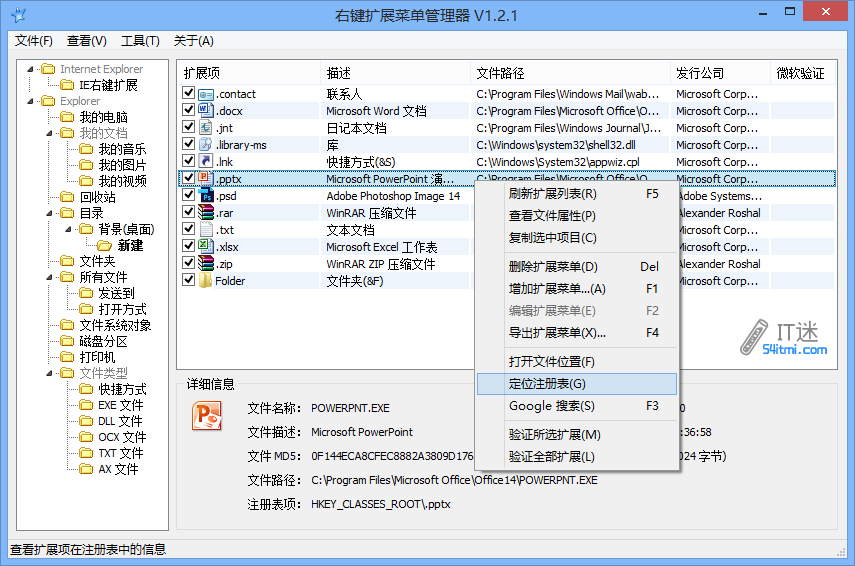Select 增加扩展菜单...(A) context entry
Viewport: 855px width, 566px height.
[577, 289]
